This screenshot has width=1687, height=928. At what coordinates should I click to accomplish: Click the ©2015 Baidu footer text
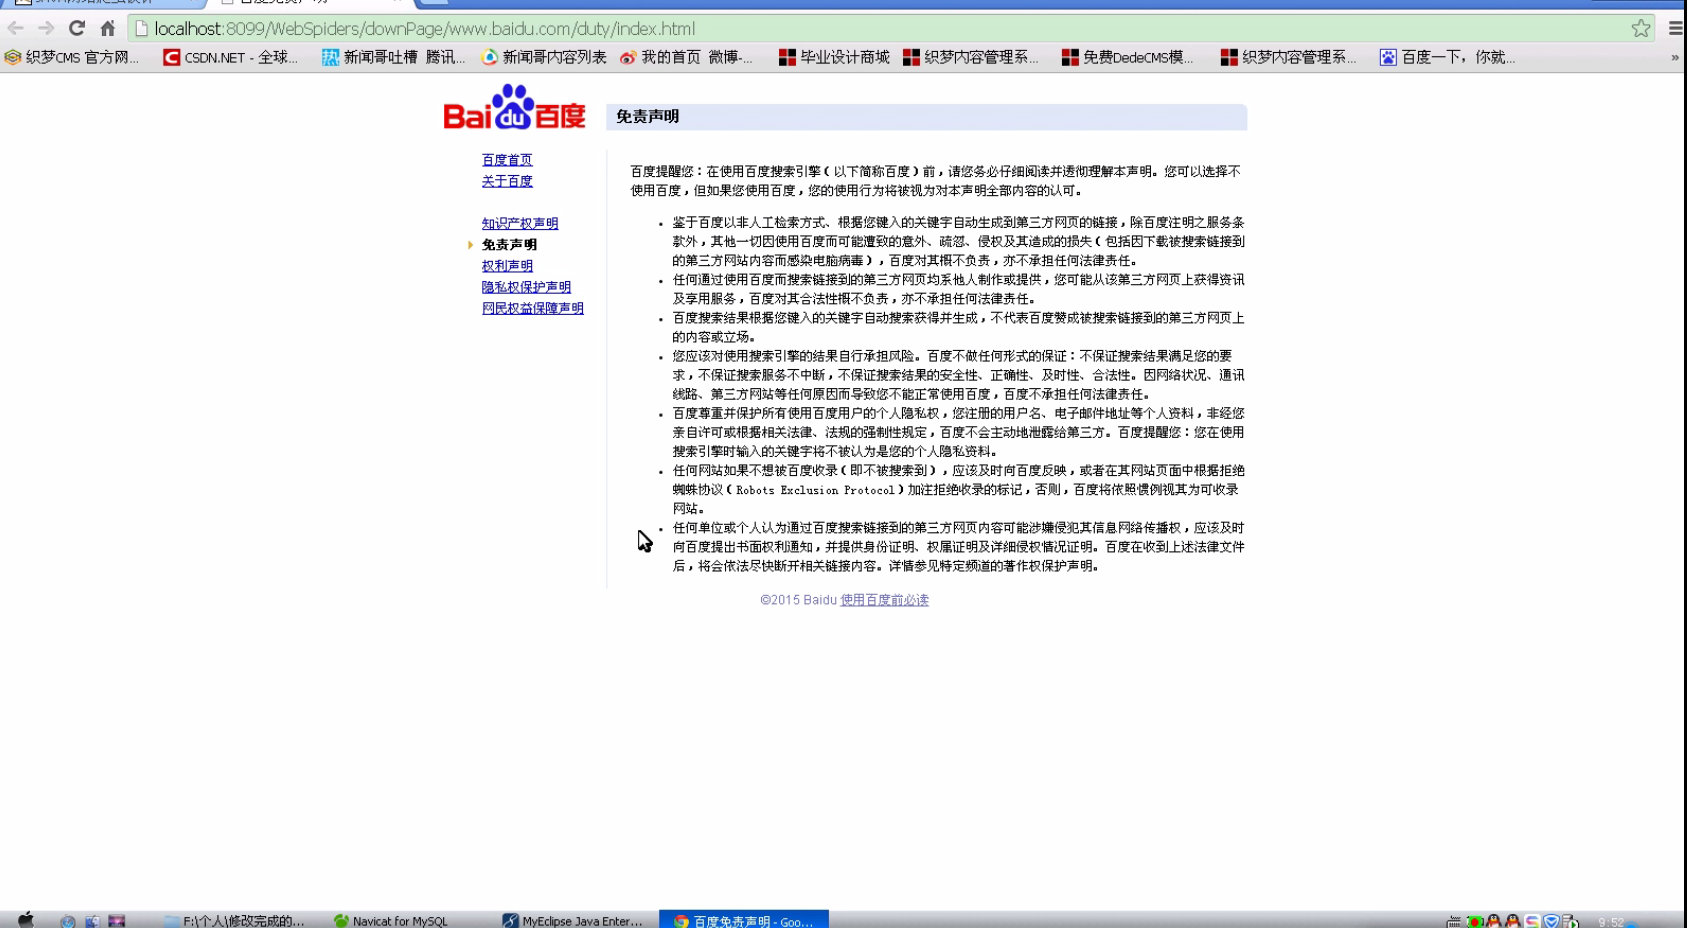point(798,600)
